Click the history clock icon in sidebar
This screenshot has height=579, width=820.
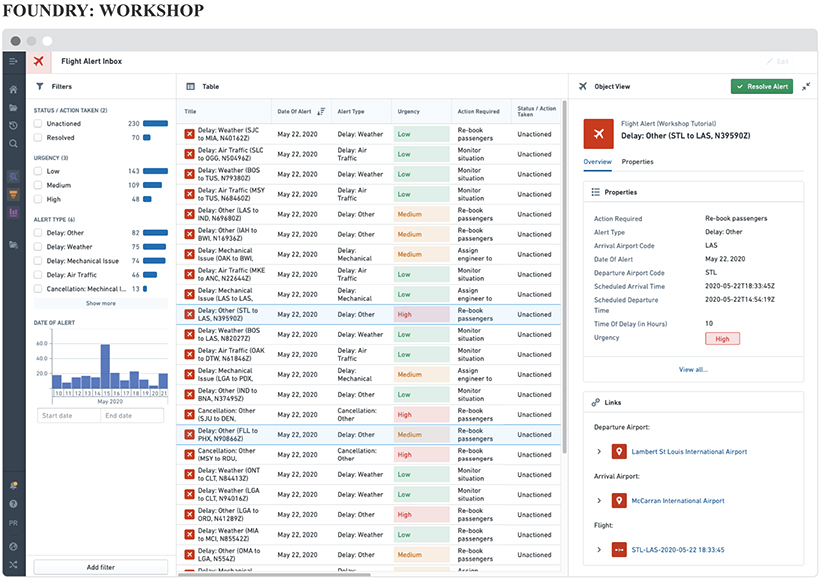13,125
